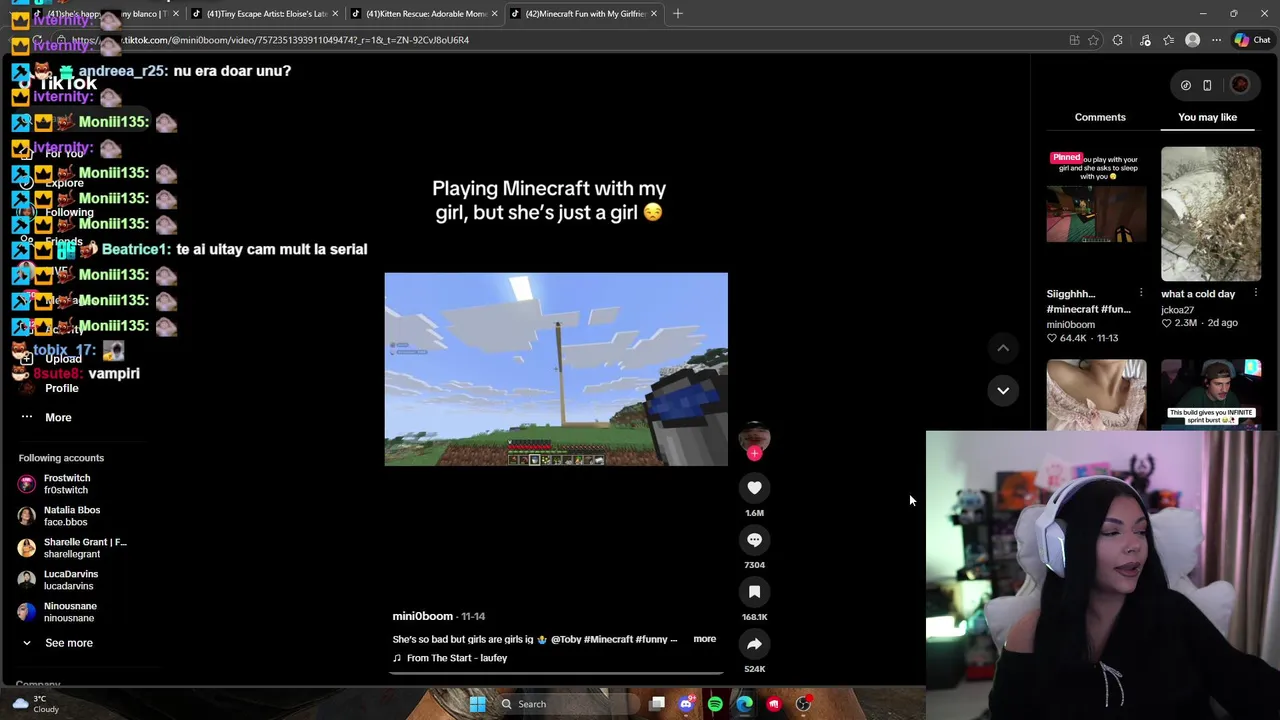This screenshot has width=1280, height=720.
Task: Open Discord from the taskbar
Action: (x=686, y=704)
